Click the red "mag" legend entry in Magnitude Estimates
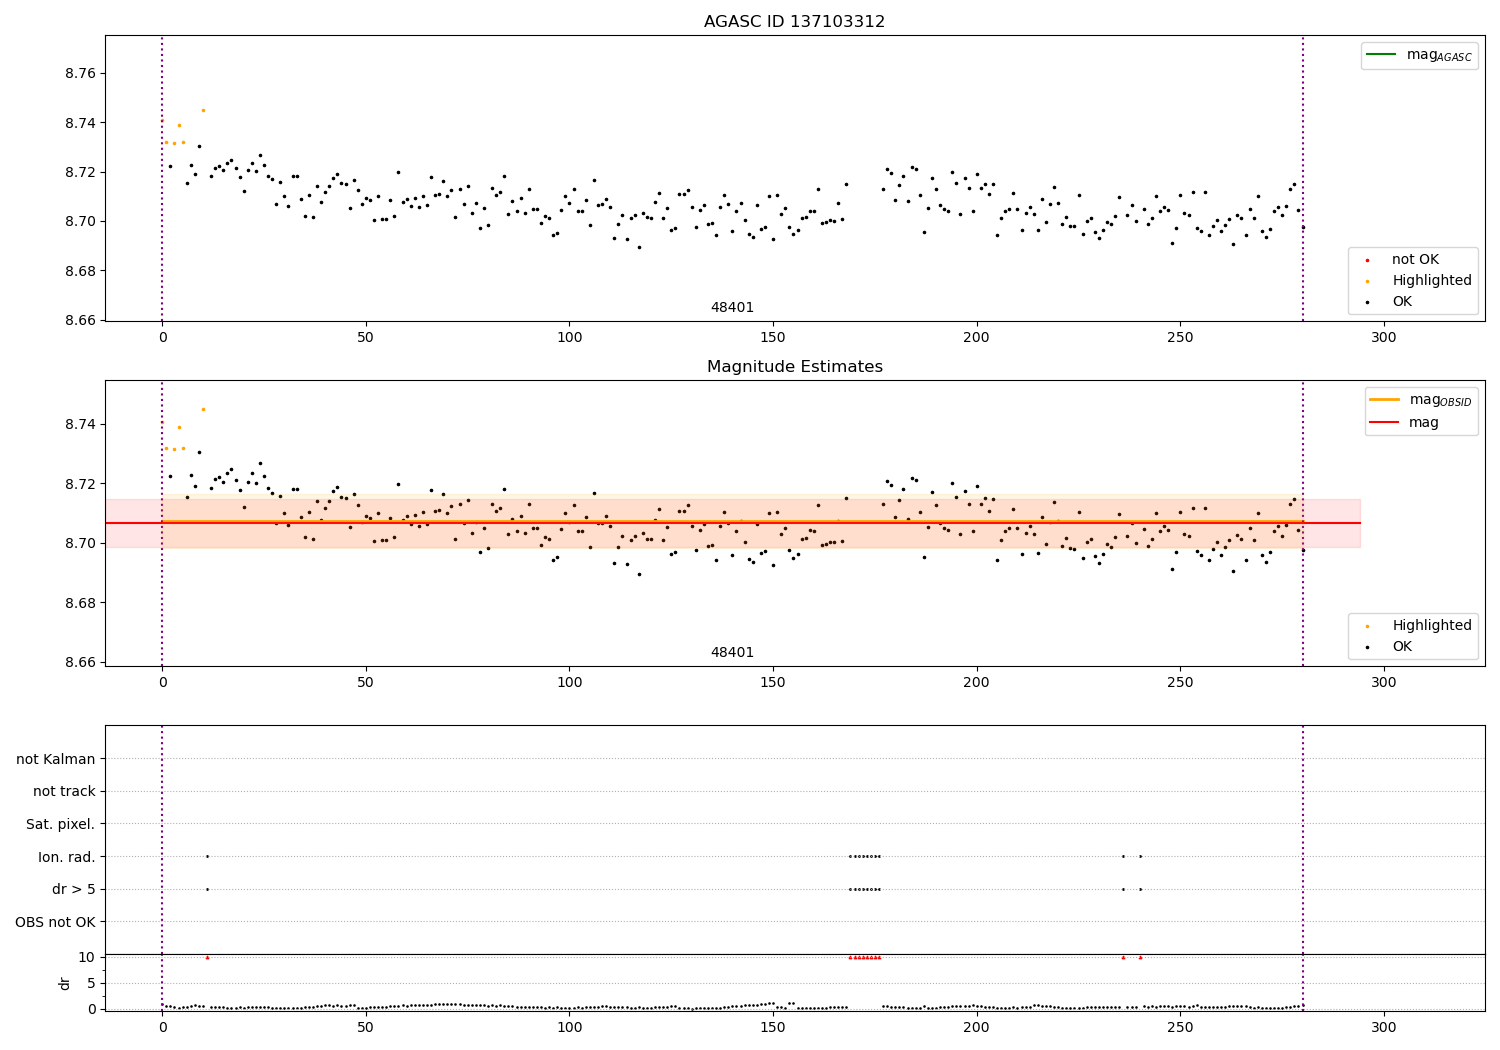1500x1050 pixels. pos(1404,423)
